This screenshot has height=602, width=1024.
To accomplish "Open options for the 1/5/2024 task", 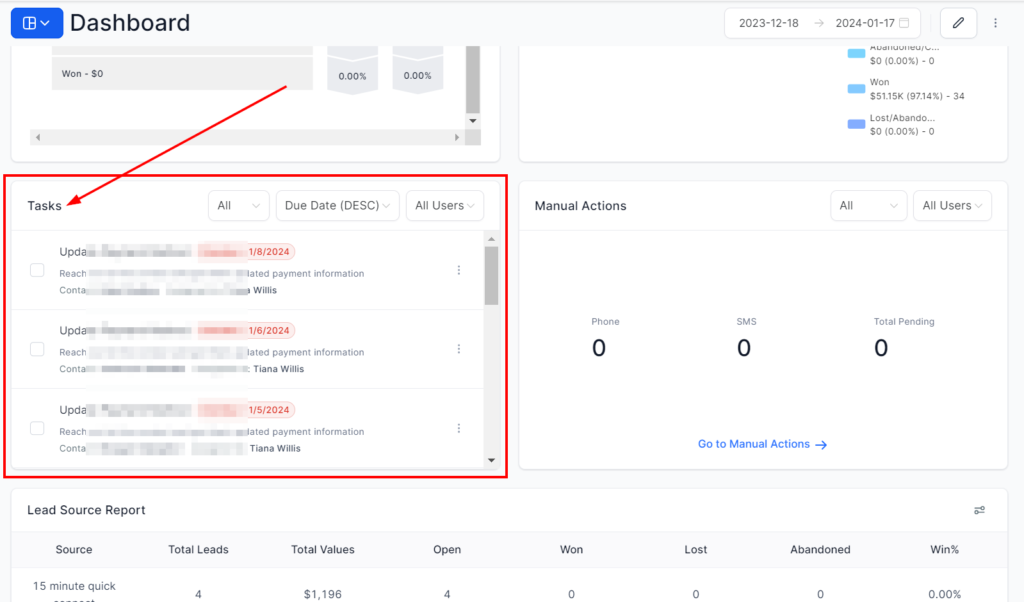I will coord(459,428).
